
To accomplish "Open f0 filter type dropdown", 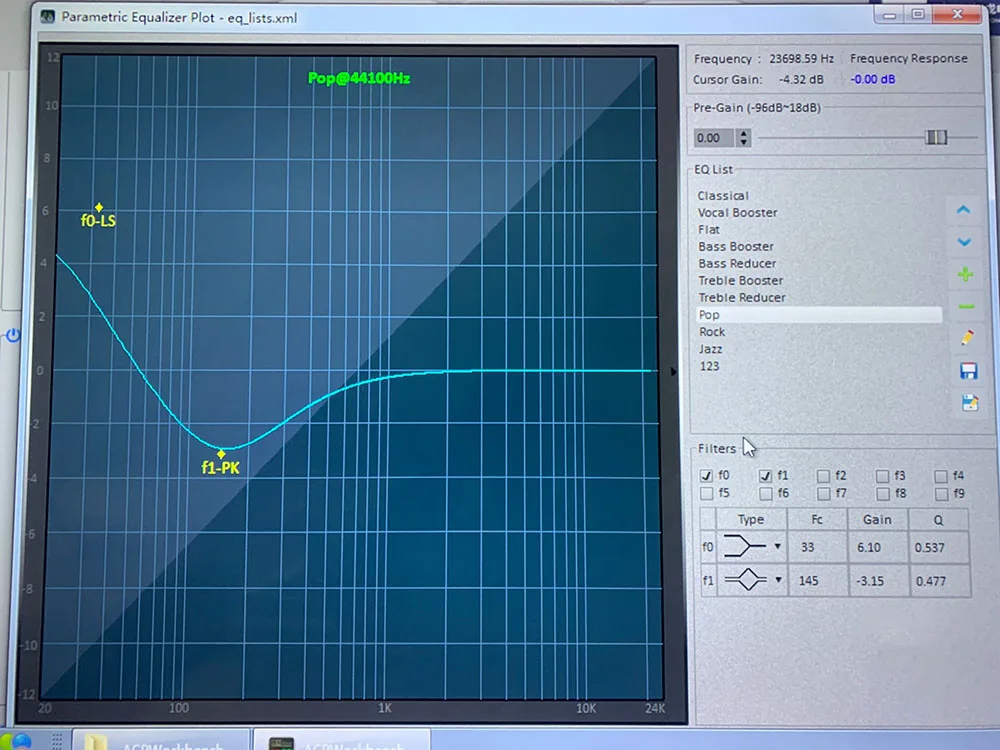I will (x=777, y=547).
